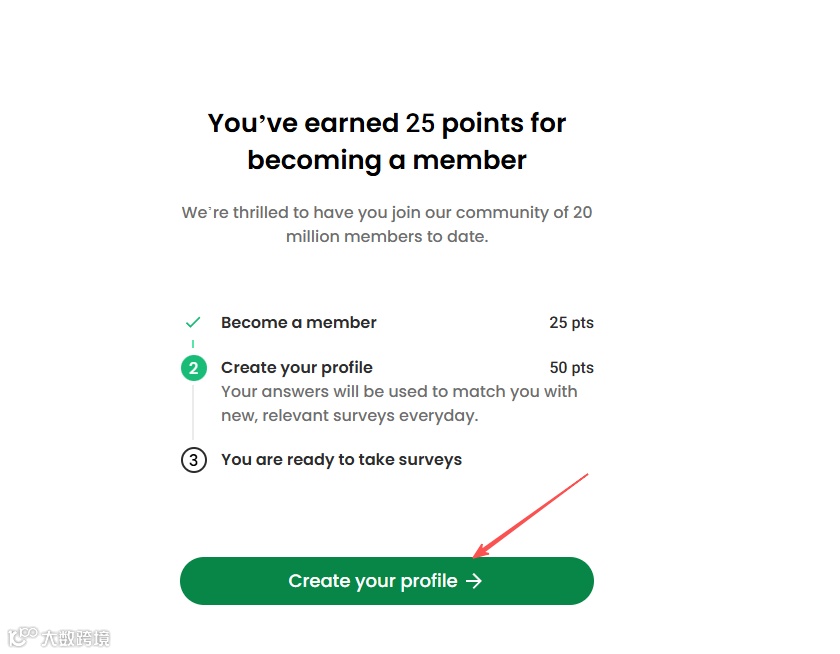This screenshot has height=654, width=840.
Task: Click the green checkmark next to Become a member
Action: (193, 323)
